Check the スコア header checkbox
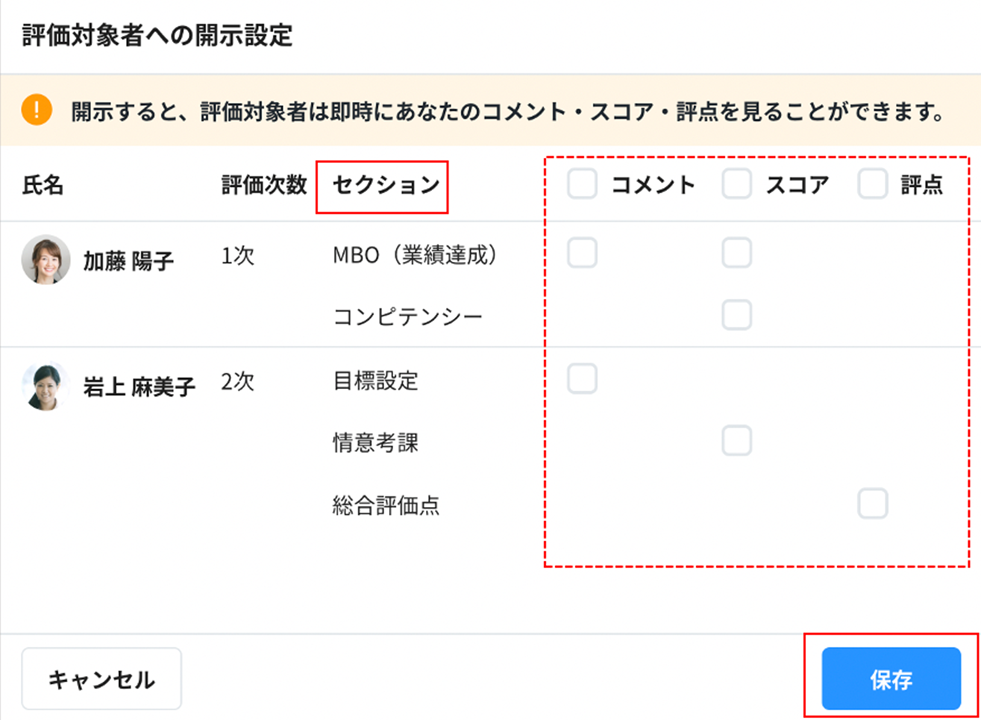Screen dimensions: 981x720 737,184
